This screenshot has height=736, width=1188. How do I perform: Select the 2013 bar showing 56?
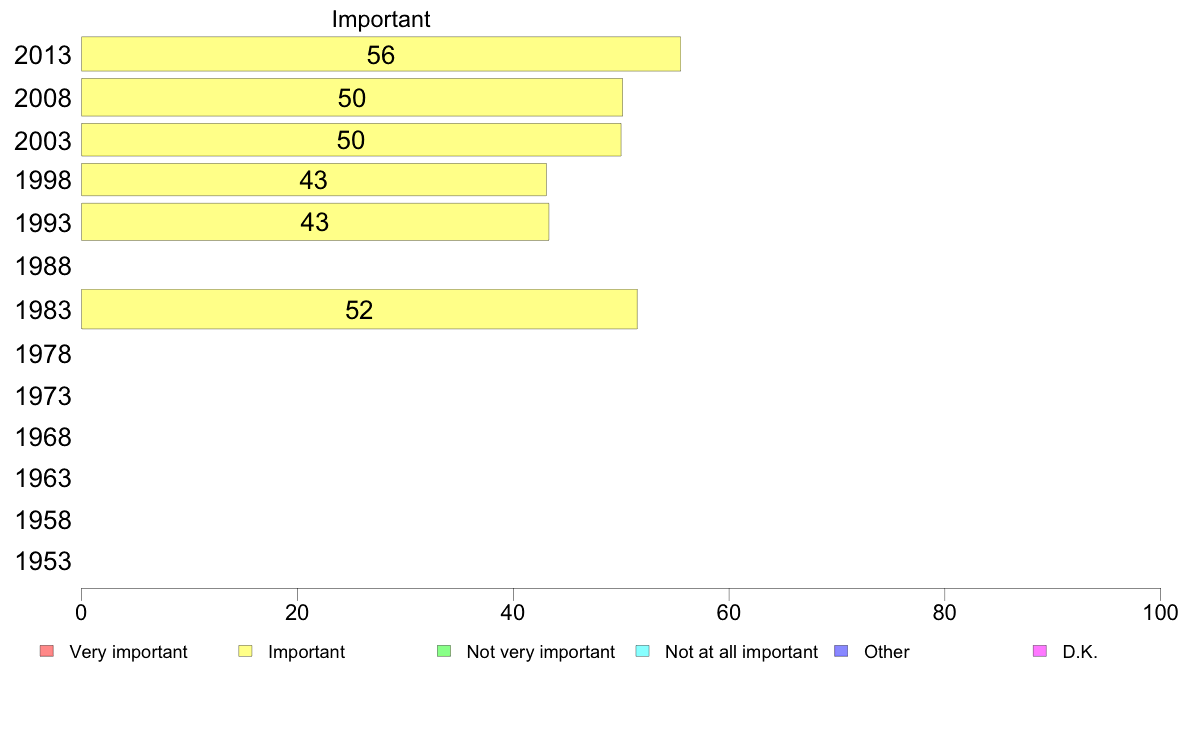381,54
